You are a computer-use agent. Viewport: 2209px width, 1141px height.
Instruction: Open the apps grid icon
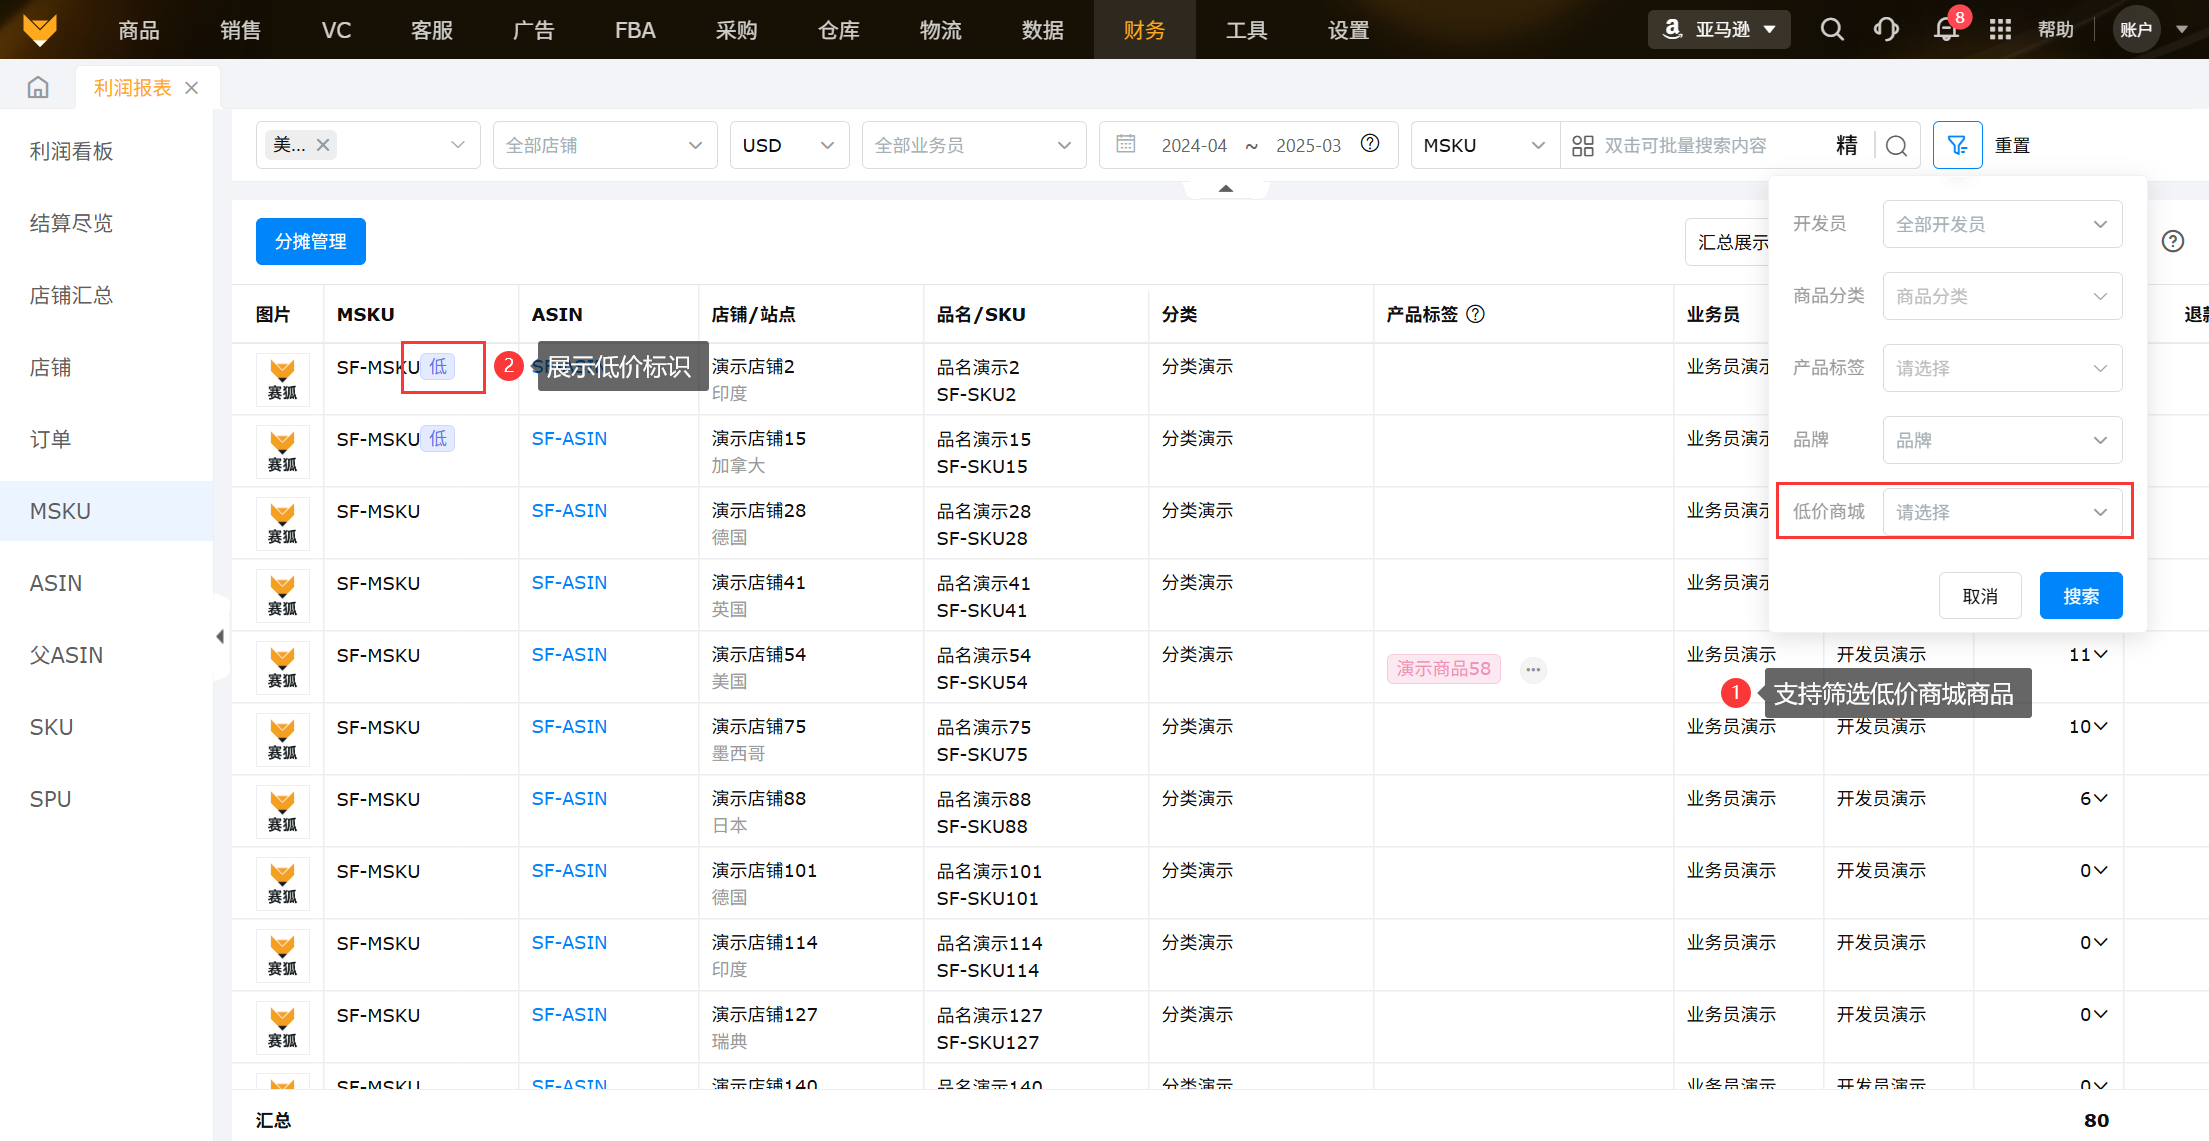[x=2000, y=30]
